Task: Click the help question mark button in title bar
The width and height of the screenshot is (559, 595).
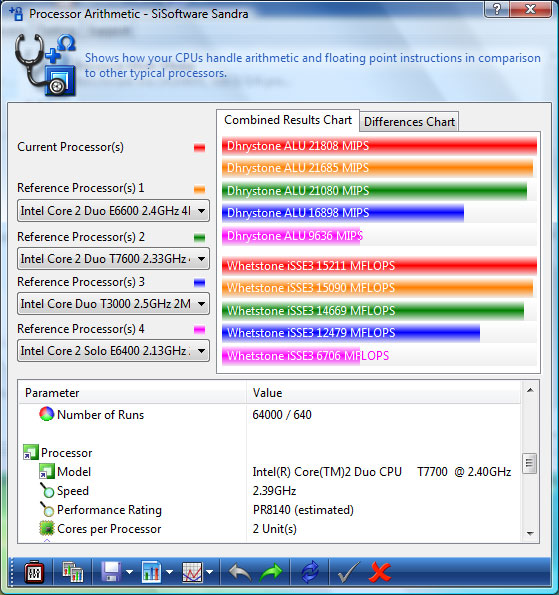Action: 497,9
